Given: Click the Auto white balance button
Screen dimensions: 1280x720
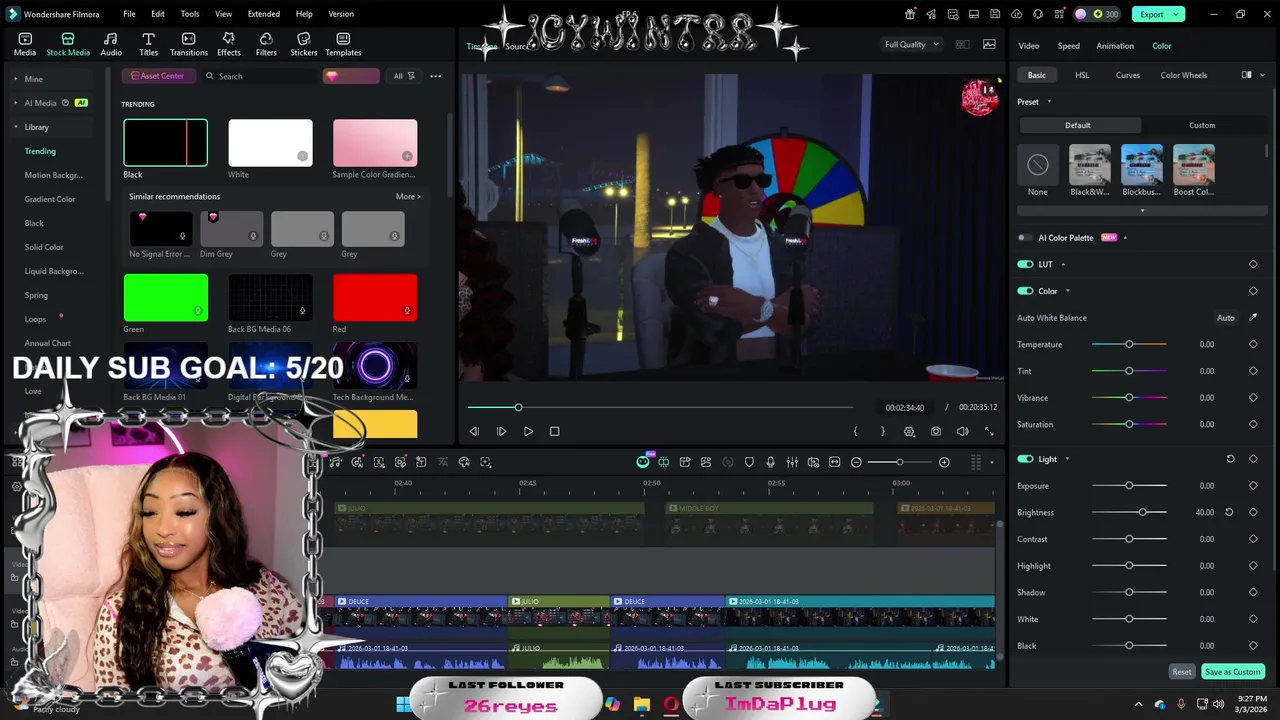Looking at the screenshot, I should pos(1226,318).
